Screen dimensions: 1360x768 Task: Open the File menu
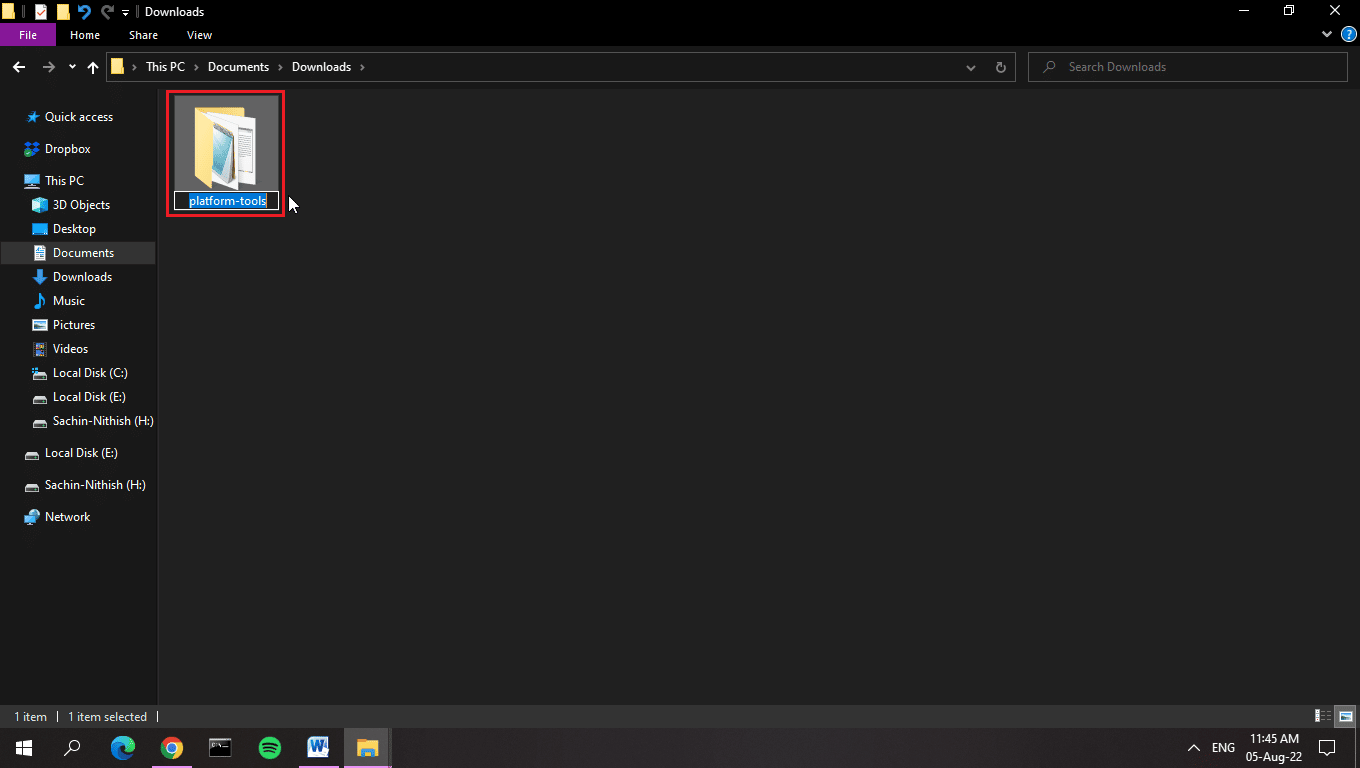coord(28,35)
